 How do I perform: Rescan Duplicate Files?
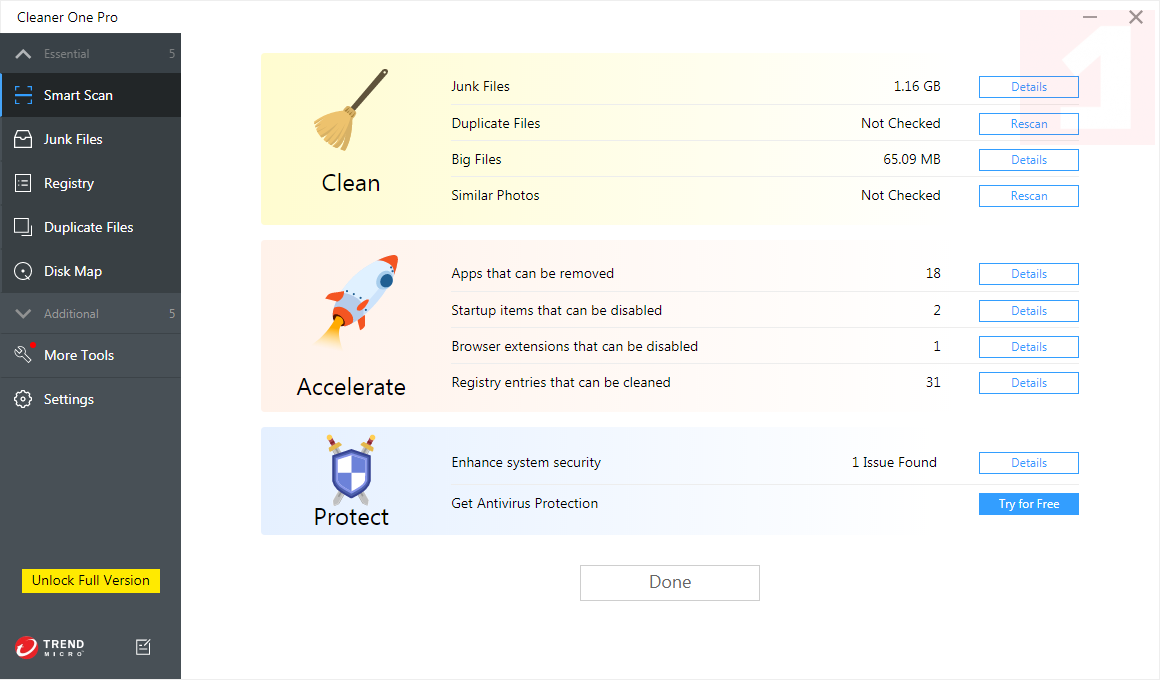click(1028, 124)
